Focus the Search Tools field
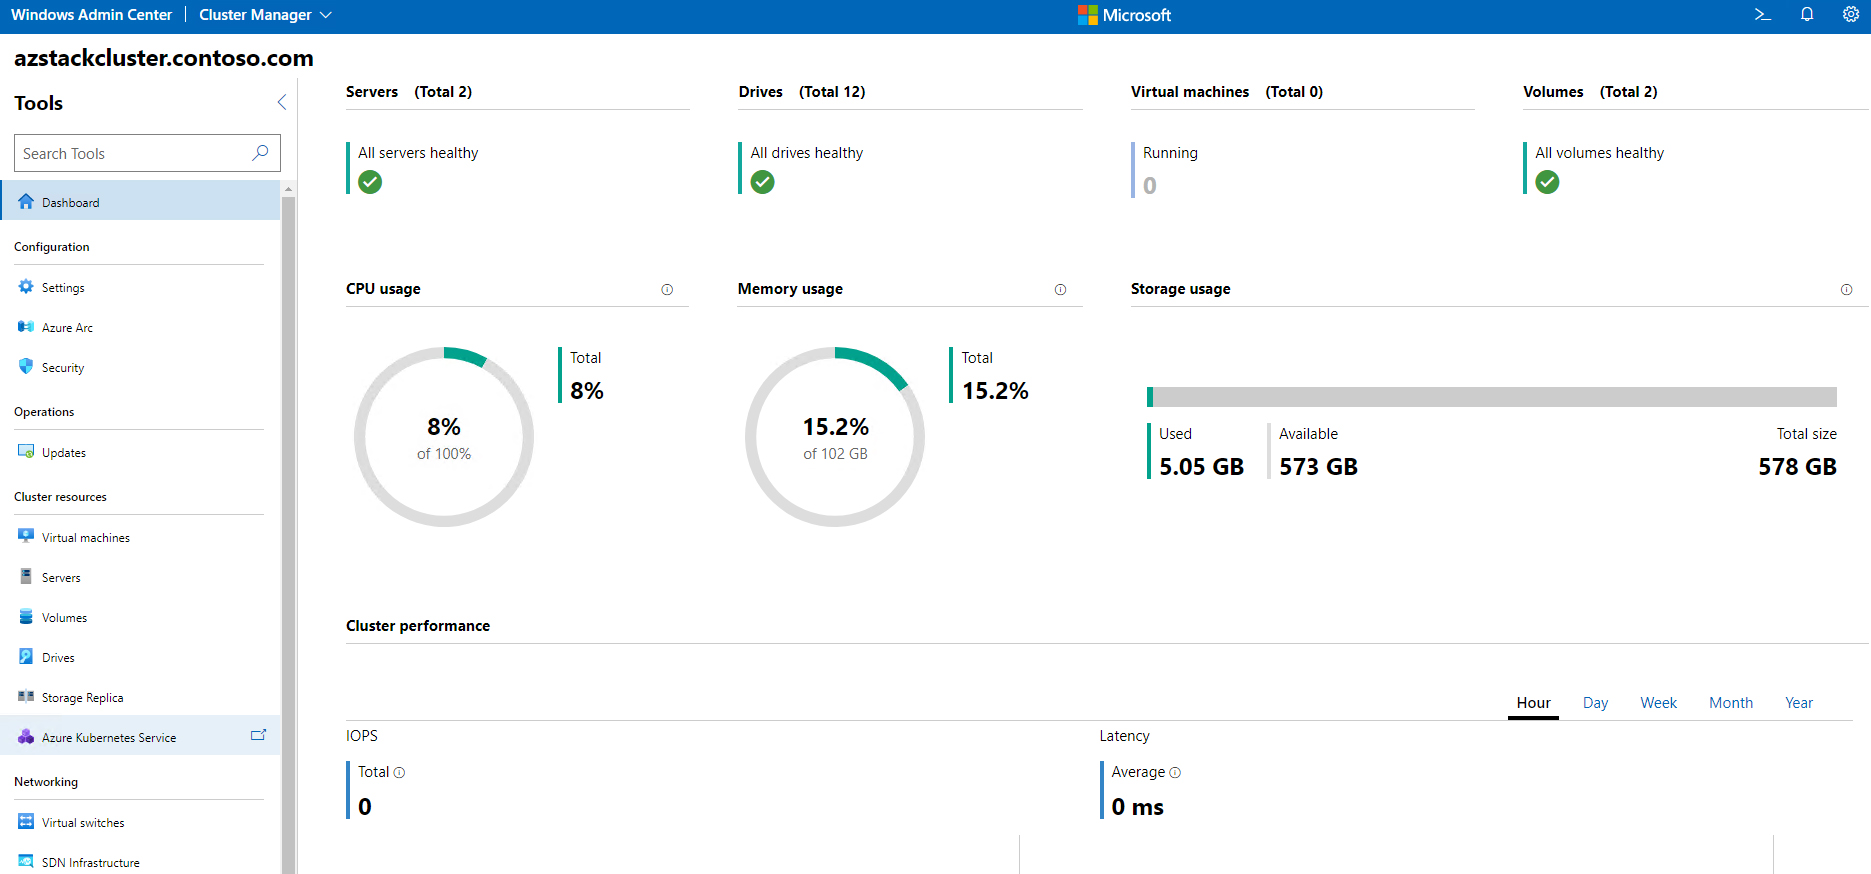This screenshot has width=1871, height=874. [147, 153]
